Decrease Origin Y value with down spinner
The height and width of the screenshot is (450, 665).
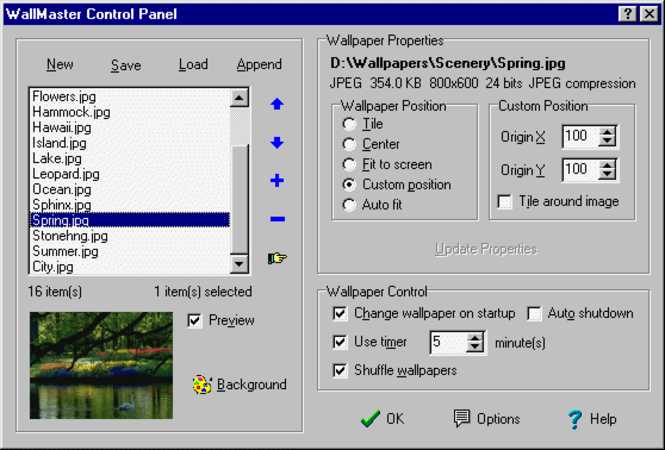click(x=608, y=176)
